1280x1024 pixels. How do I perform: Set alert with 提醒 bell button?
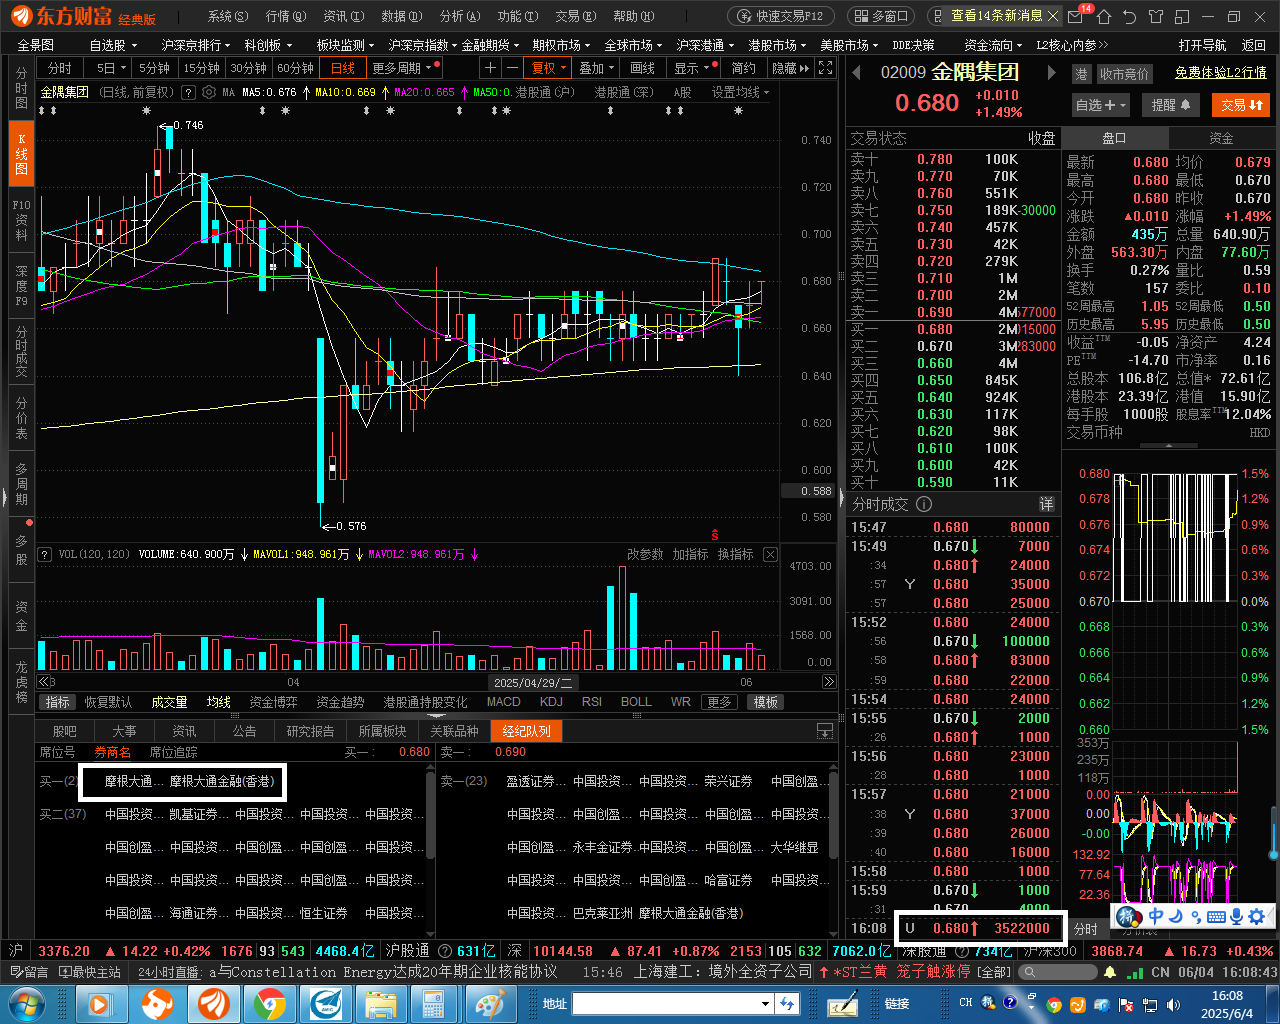1170,105
